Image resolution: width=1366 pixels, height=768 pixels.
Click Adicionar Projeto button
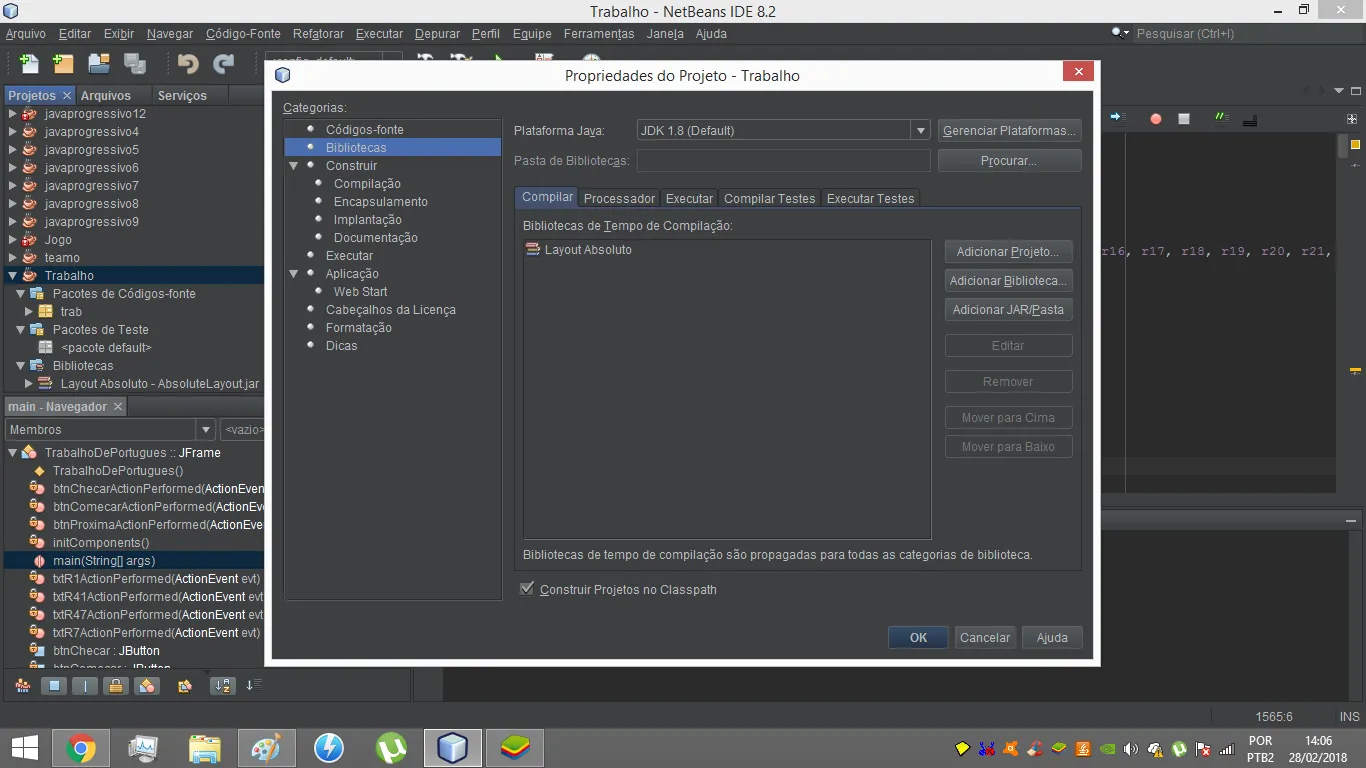coord(1008,251)
